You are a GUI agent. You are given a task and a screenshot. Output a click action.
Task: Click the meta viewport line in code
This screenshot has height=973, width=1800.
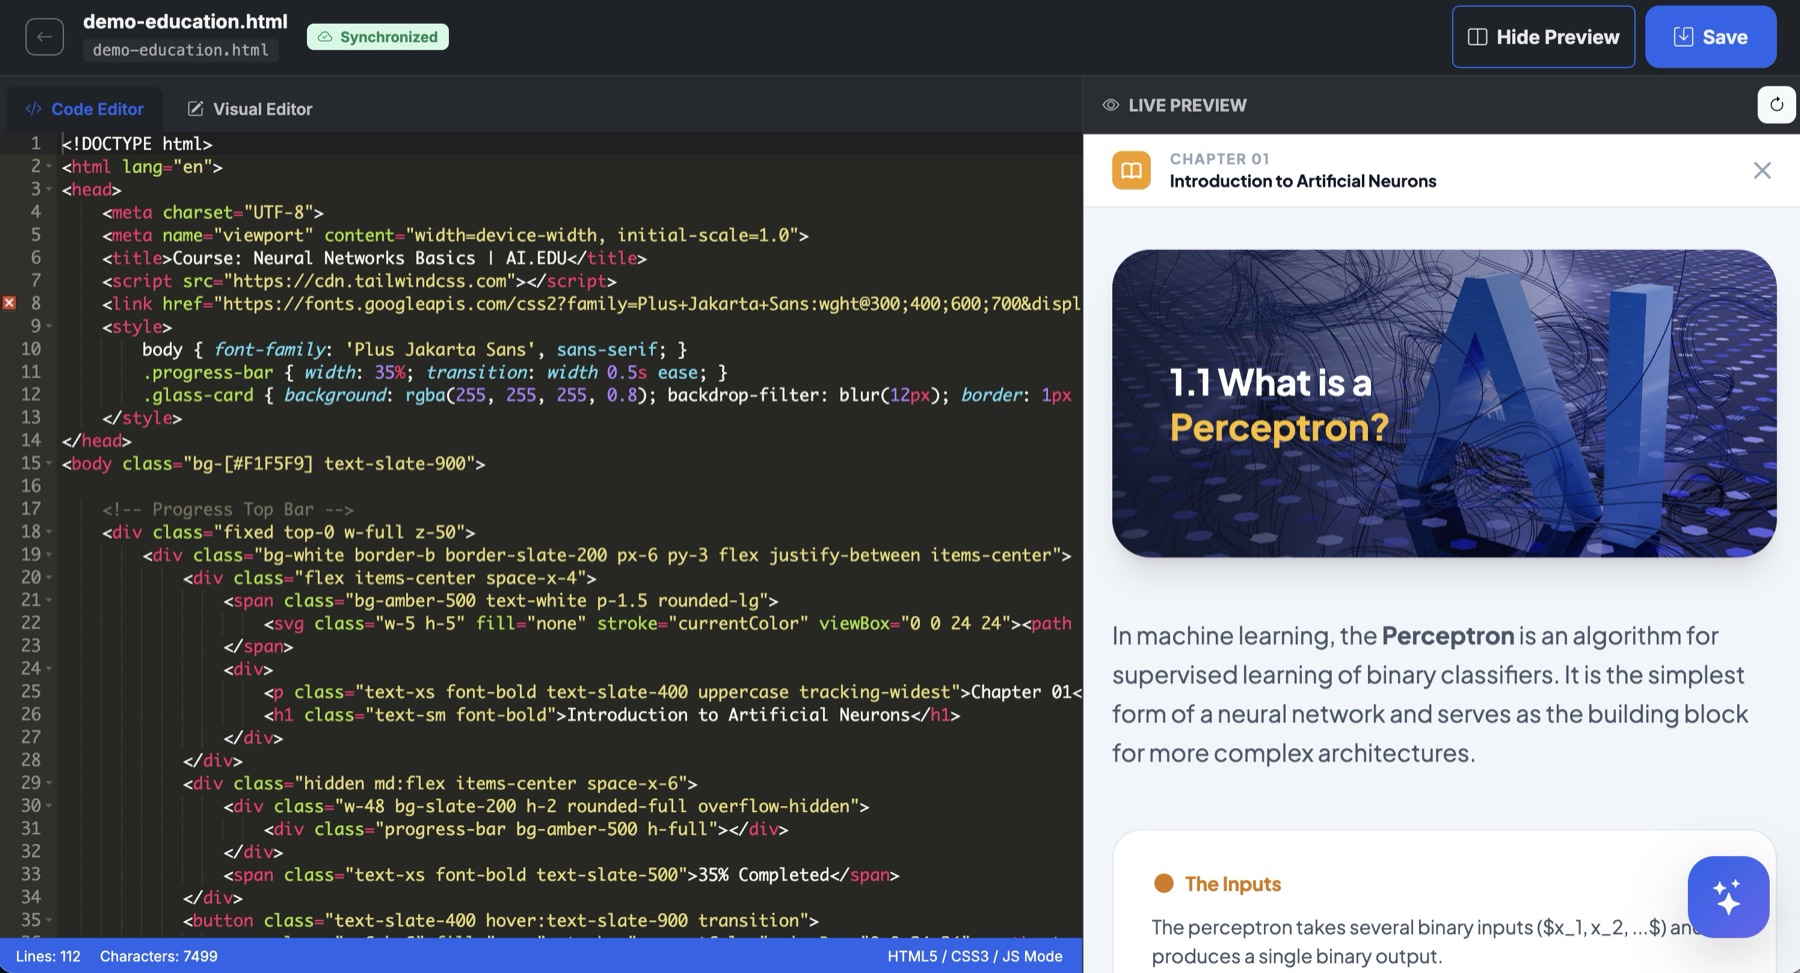coord(455,235)
